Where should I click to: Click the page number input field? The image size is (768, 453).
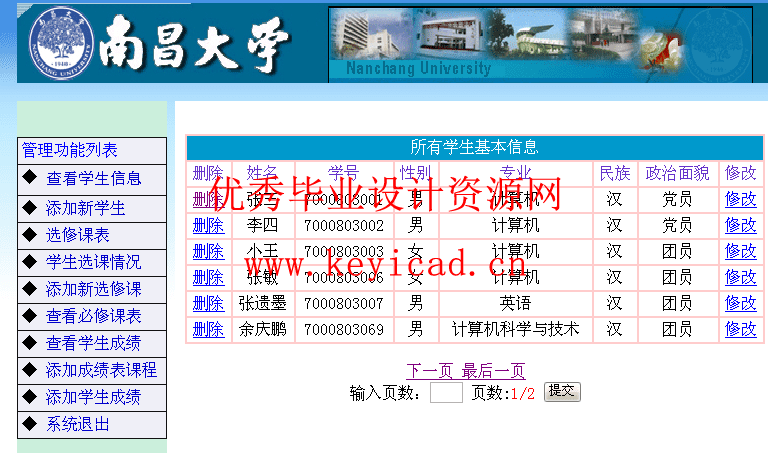coord(446,393)
